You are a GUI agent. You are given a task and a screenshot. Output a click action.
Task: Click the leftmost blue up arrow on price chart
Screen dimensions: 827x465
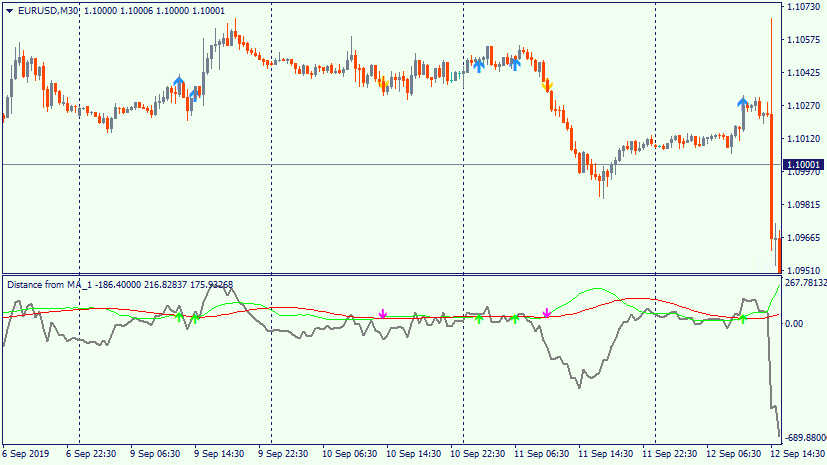[x=179, y=82]
